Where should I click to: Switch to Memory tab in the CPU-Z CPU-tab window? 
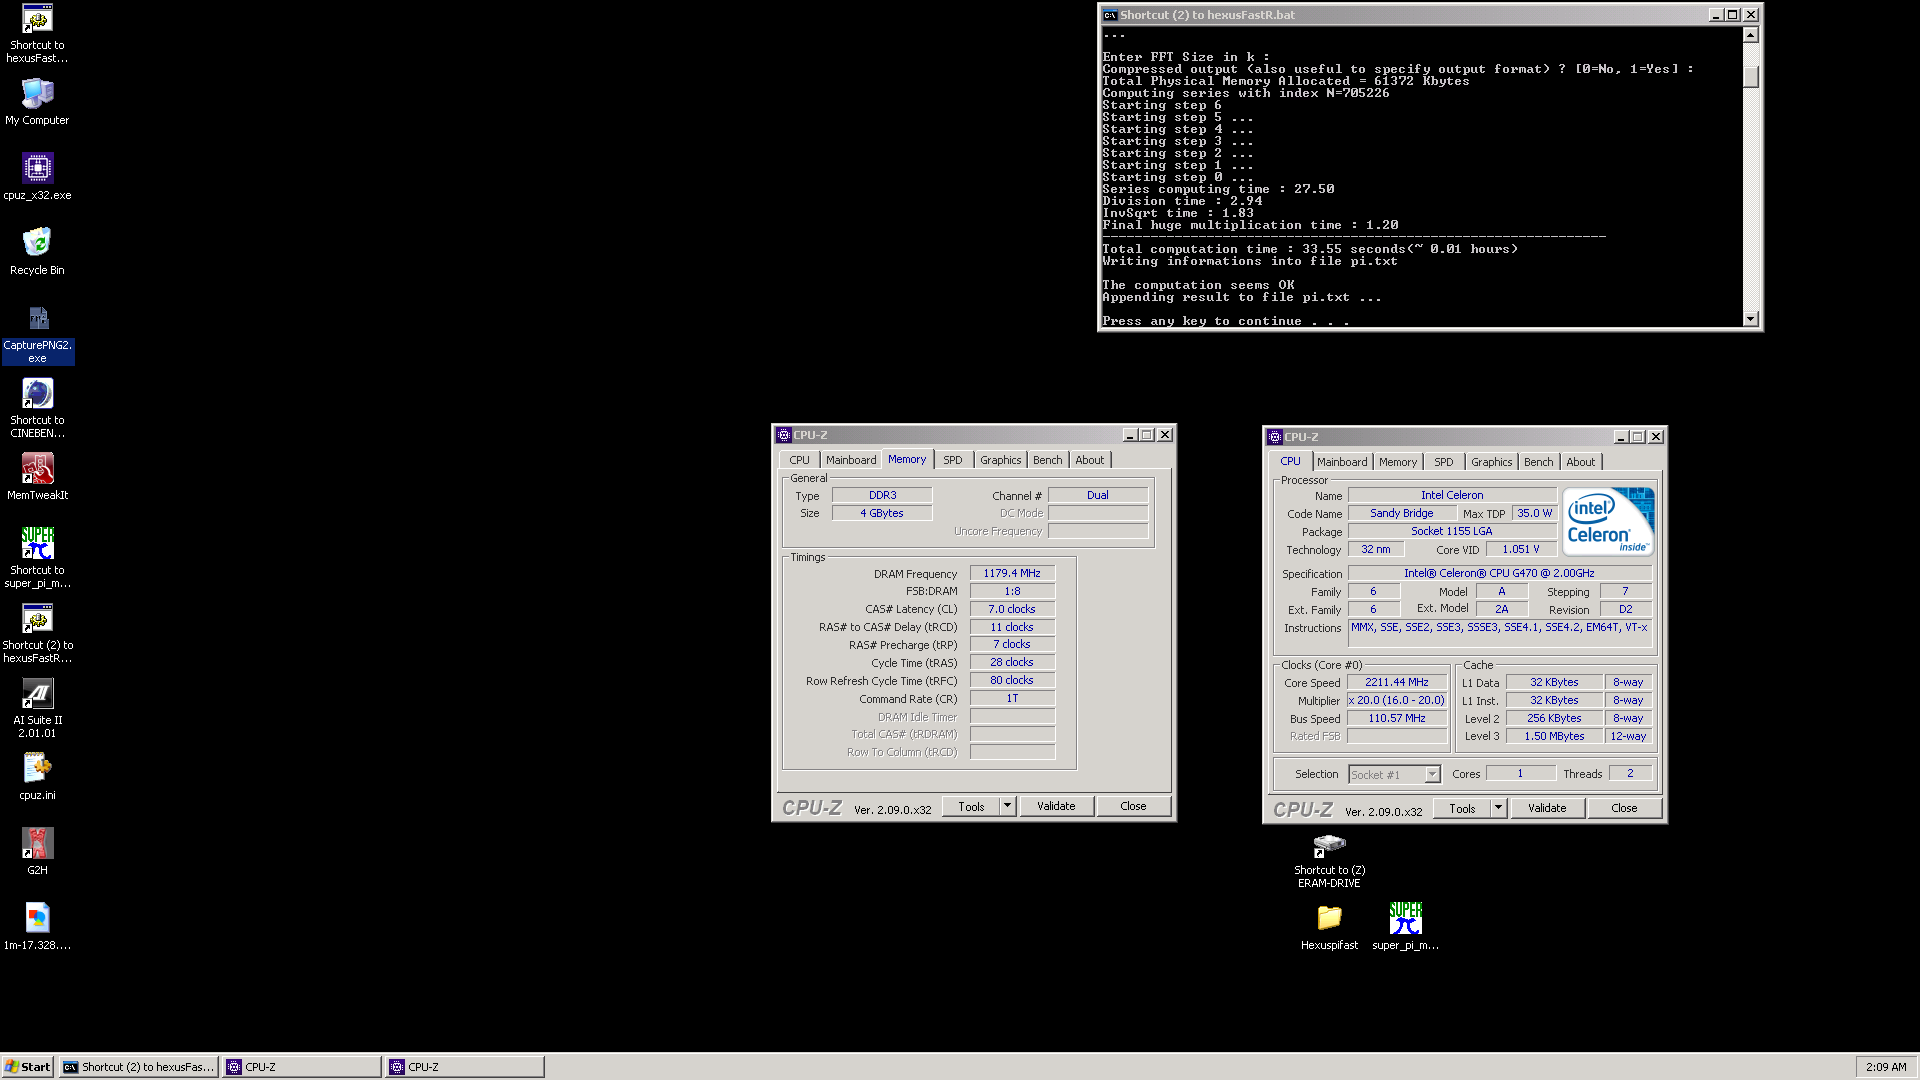click(x=1397, y=462)
